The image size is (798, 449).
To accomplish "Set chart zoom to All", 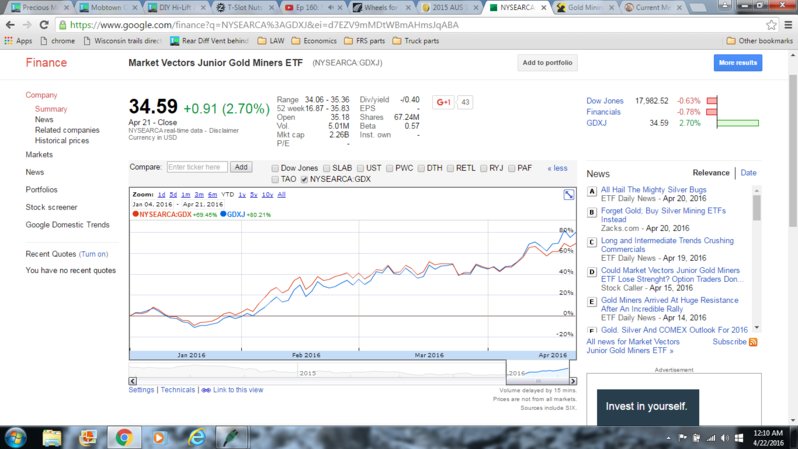I will click(281, 194).
